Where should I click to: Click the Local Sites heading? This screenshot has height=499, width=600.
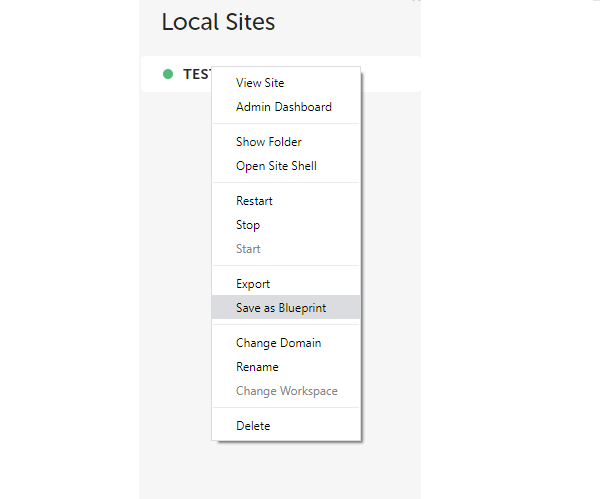218,22
